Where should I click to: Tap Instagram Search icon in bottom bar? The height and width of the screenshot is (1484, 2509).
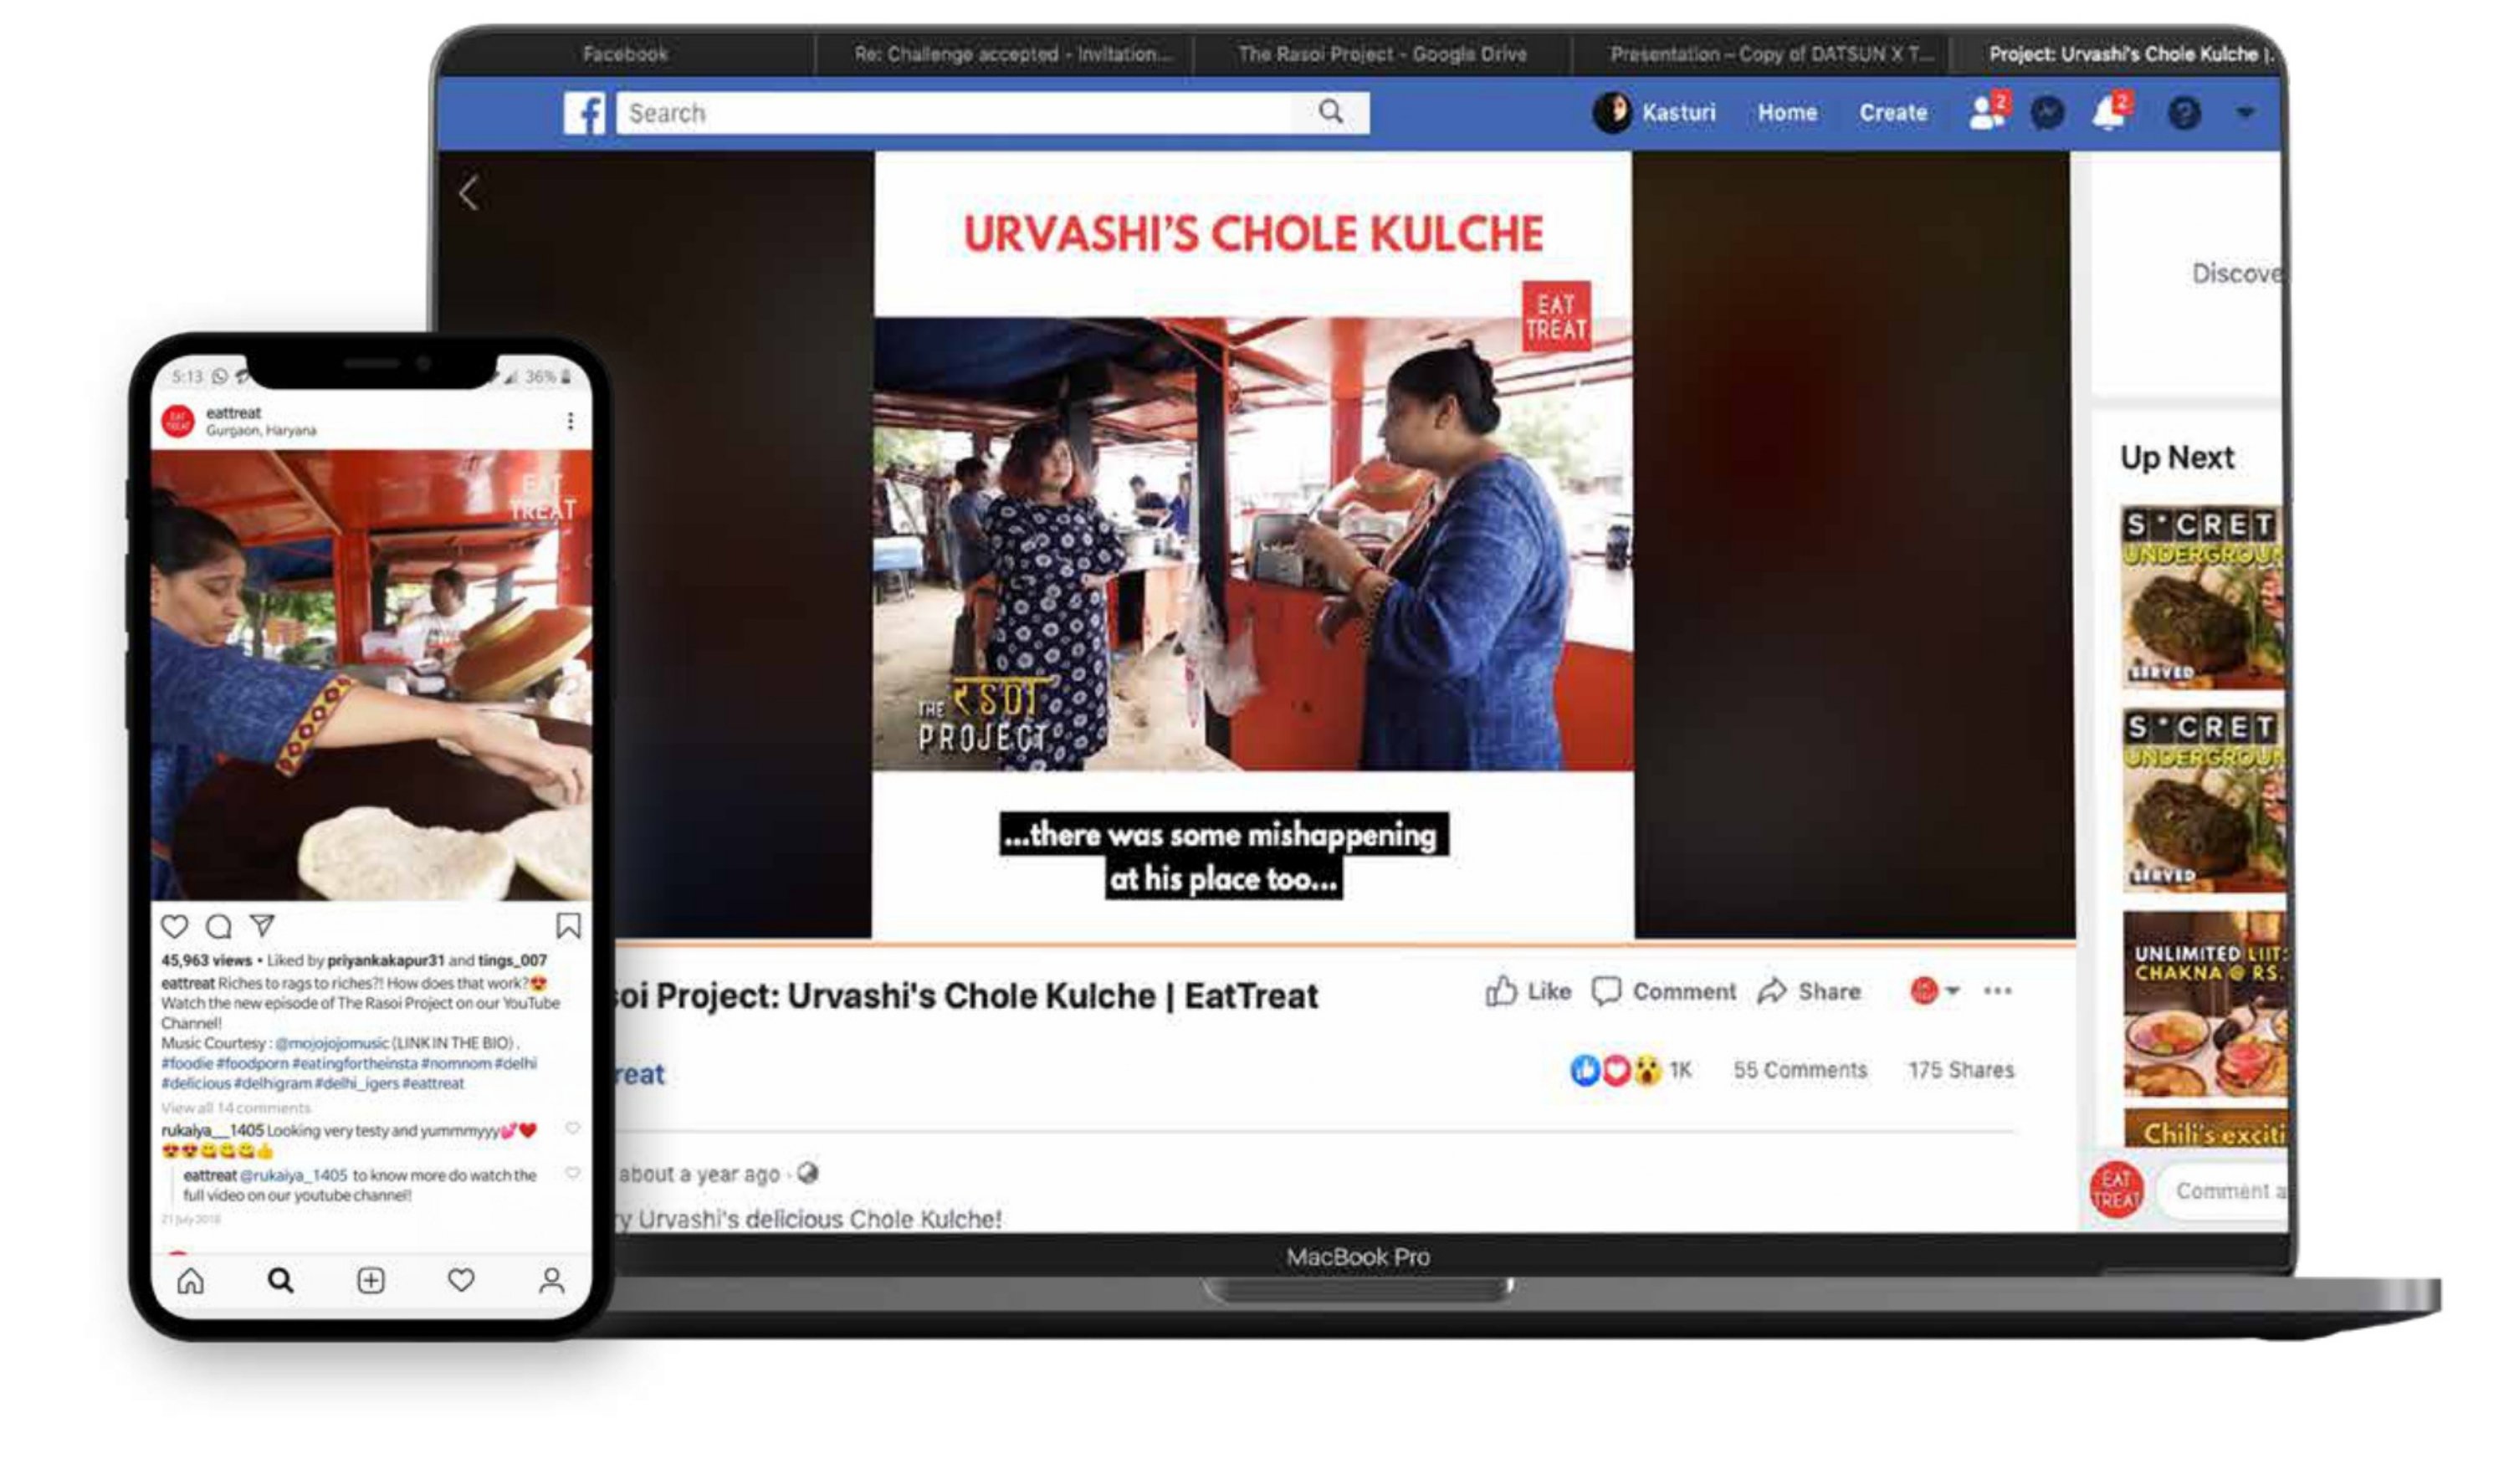[x=281, y=1281]
